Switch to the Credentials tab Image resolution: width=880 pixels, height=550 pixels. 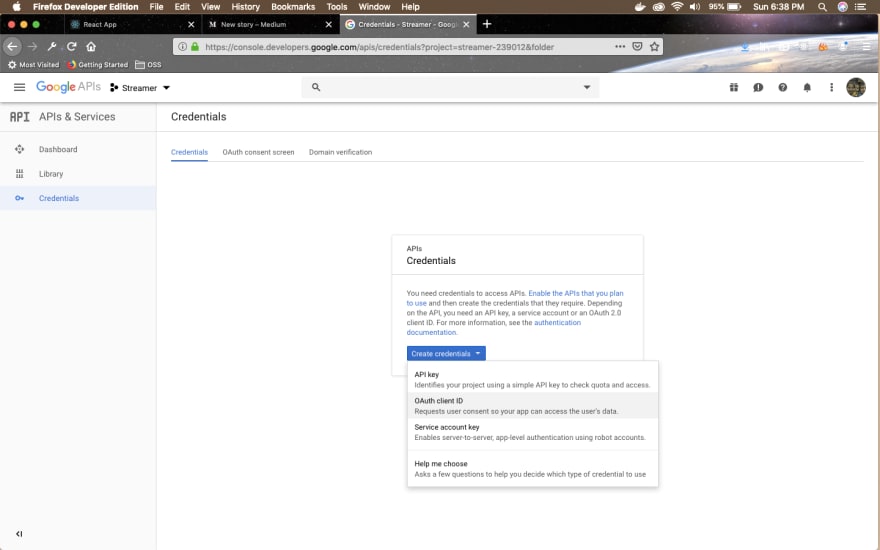coord(189,152)
